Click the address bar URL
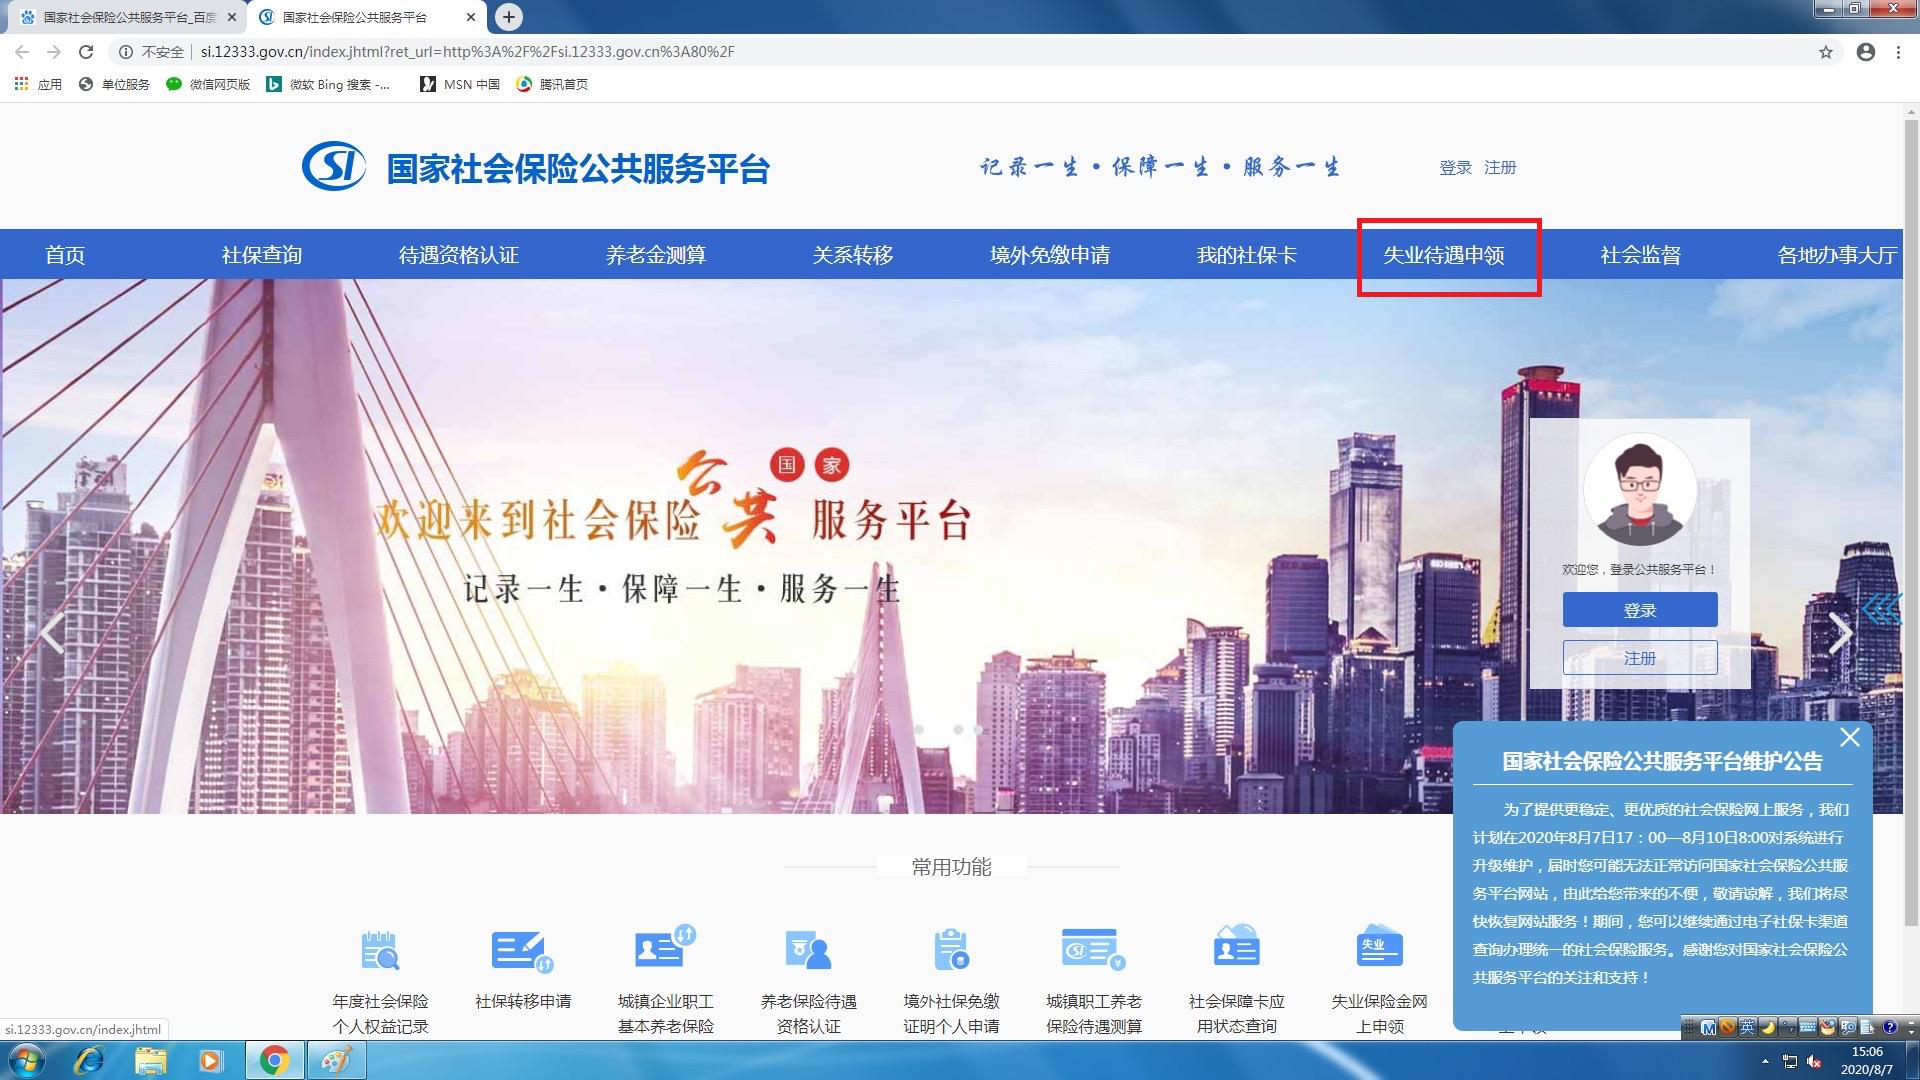 [468, 52]
